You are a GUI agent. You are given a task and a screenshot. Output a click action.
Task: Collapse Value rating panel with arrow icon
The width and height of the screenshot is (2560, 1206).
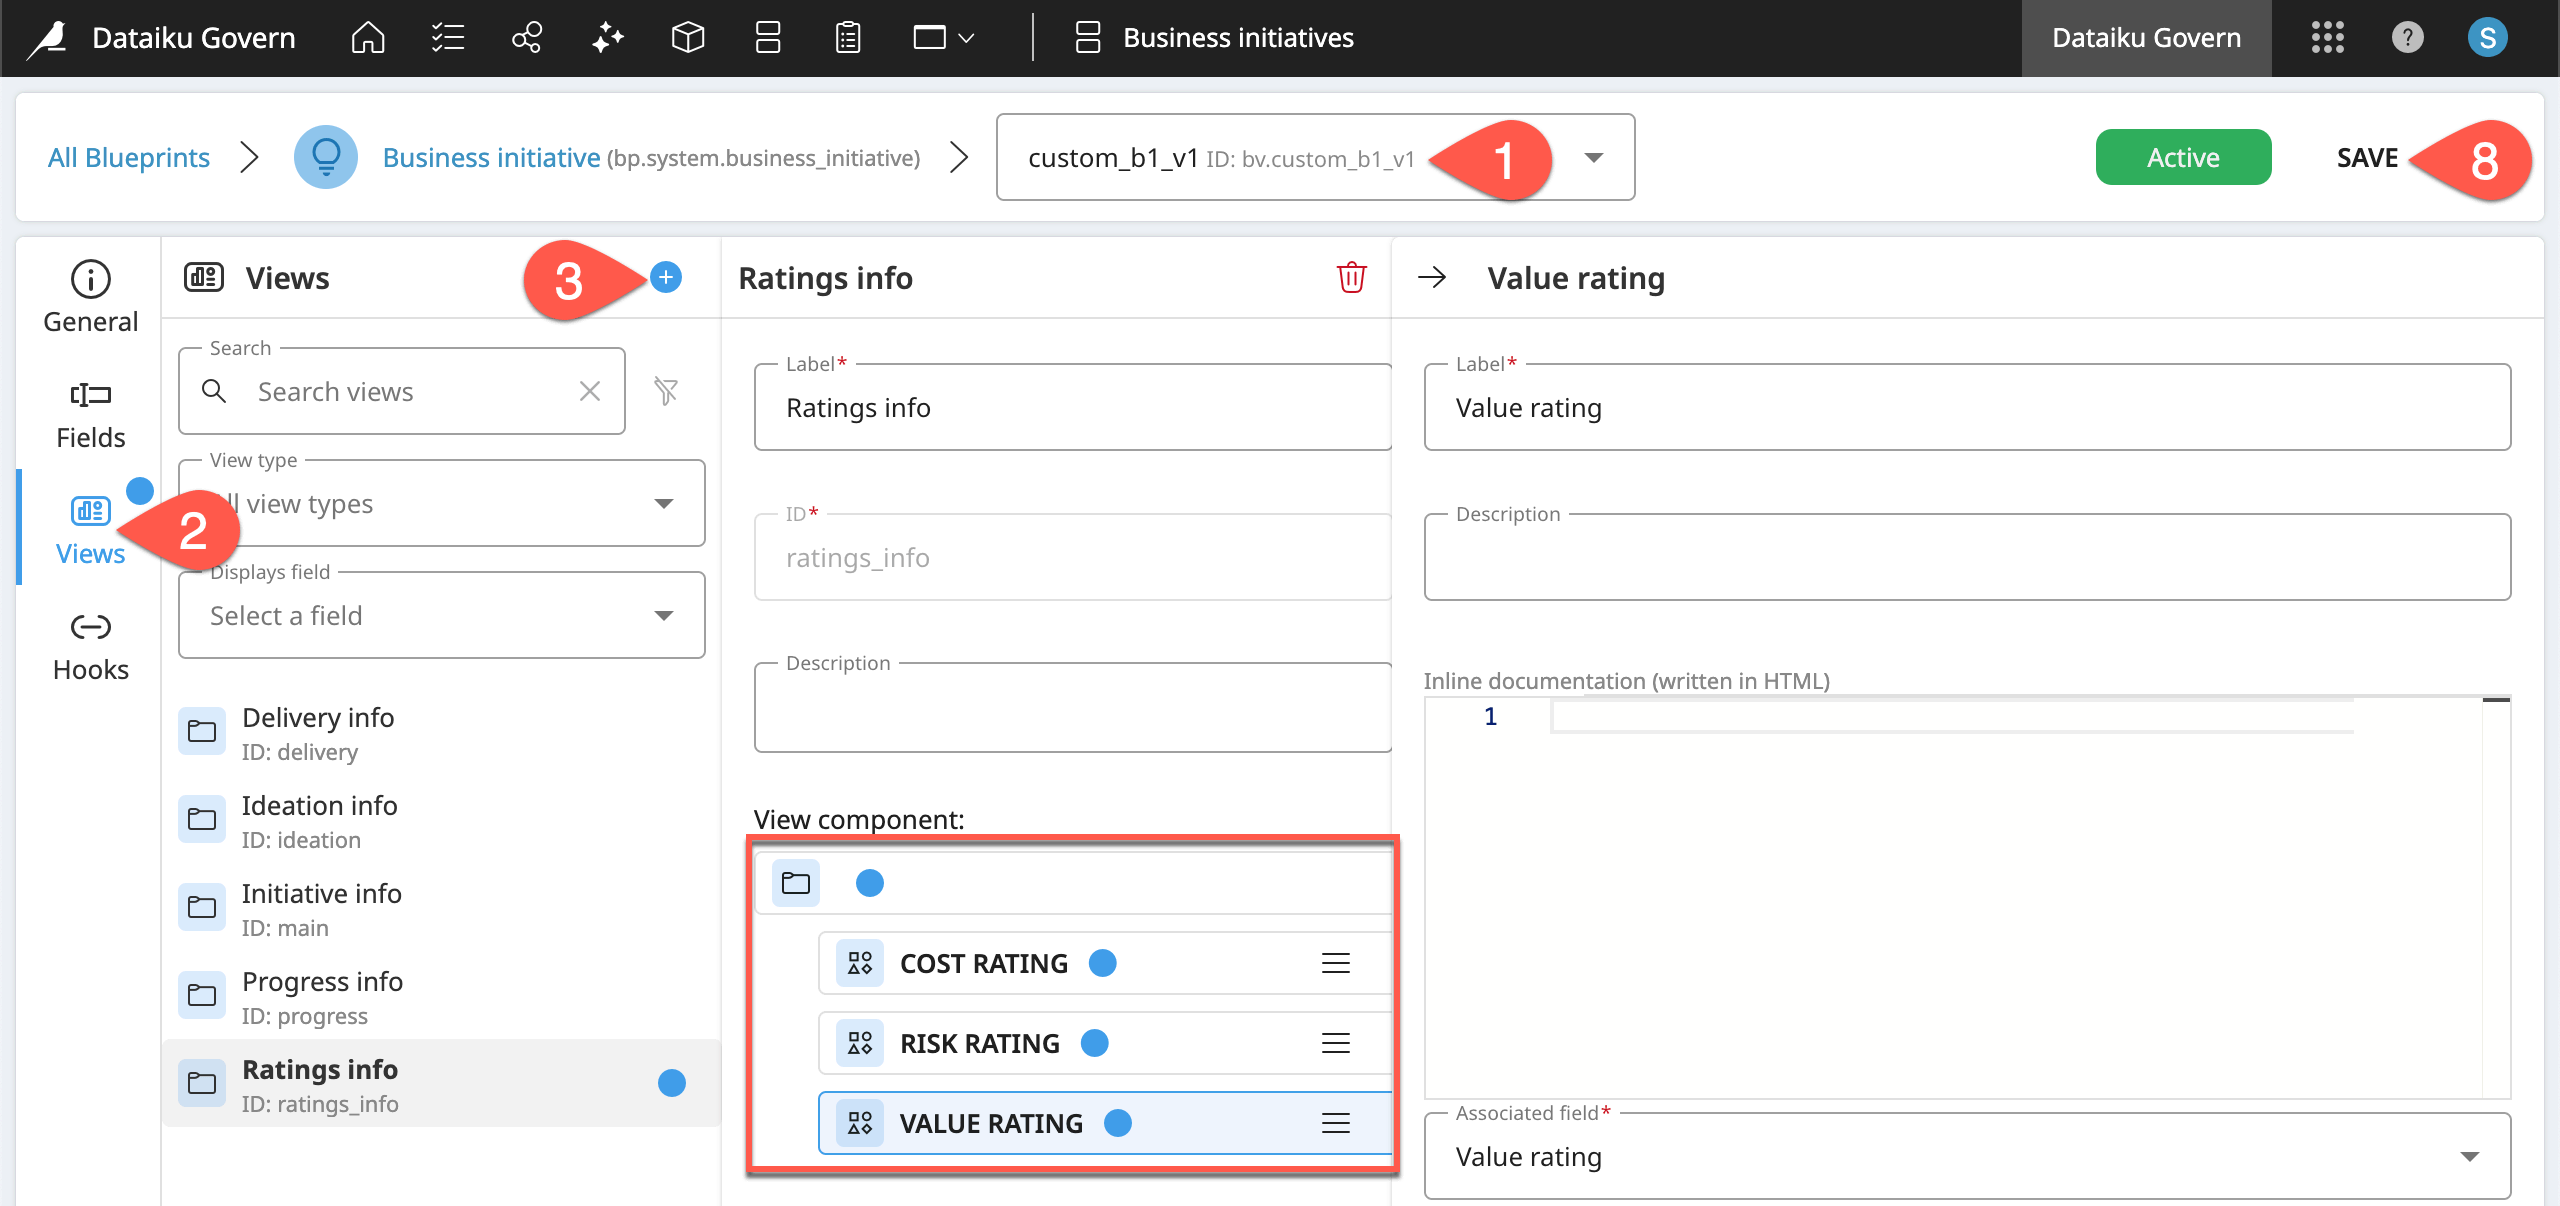pos(1432,277)
